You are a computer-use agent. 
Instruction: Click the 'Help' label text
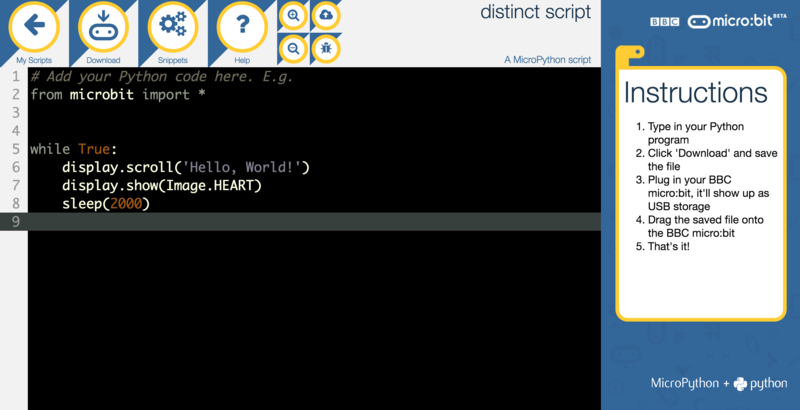point(242,60)
